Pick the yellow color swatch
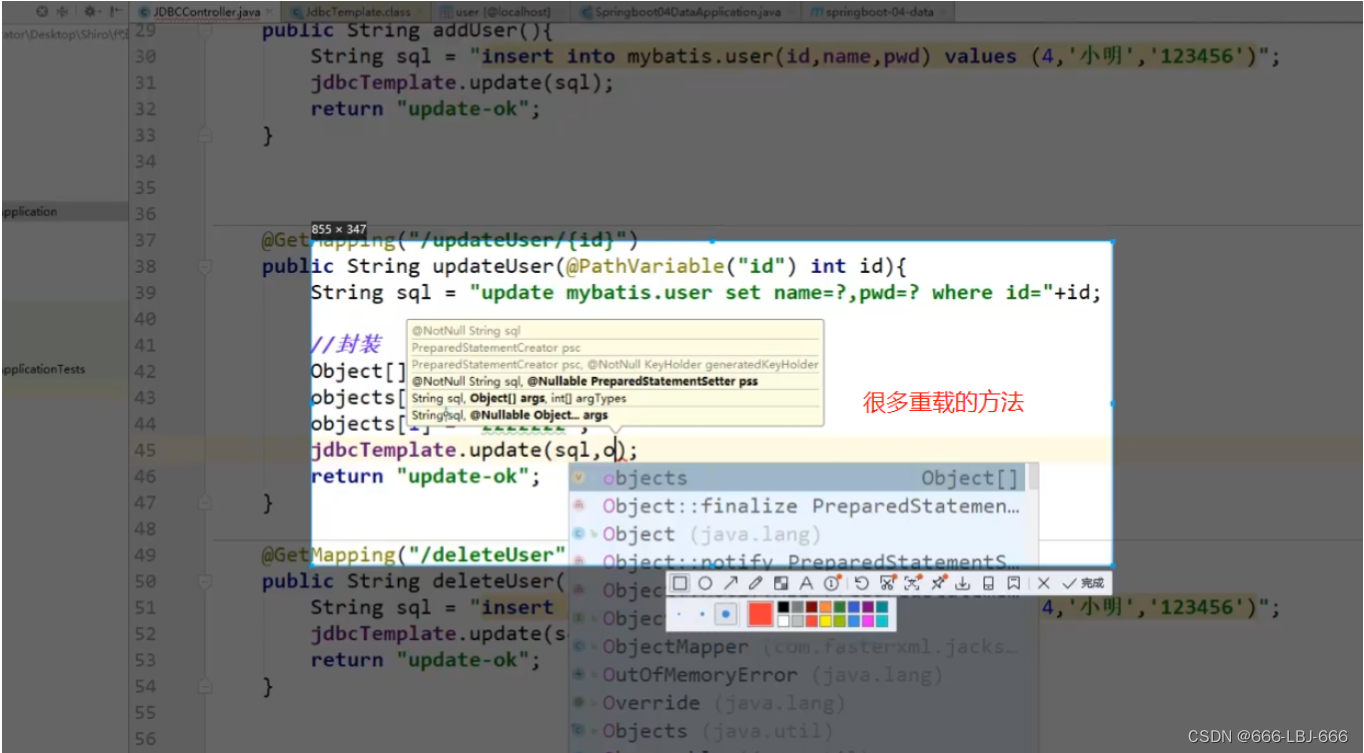1364x753 pixels. [826, 621]
